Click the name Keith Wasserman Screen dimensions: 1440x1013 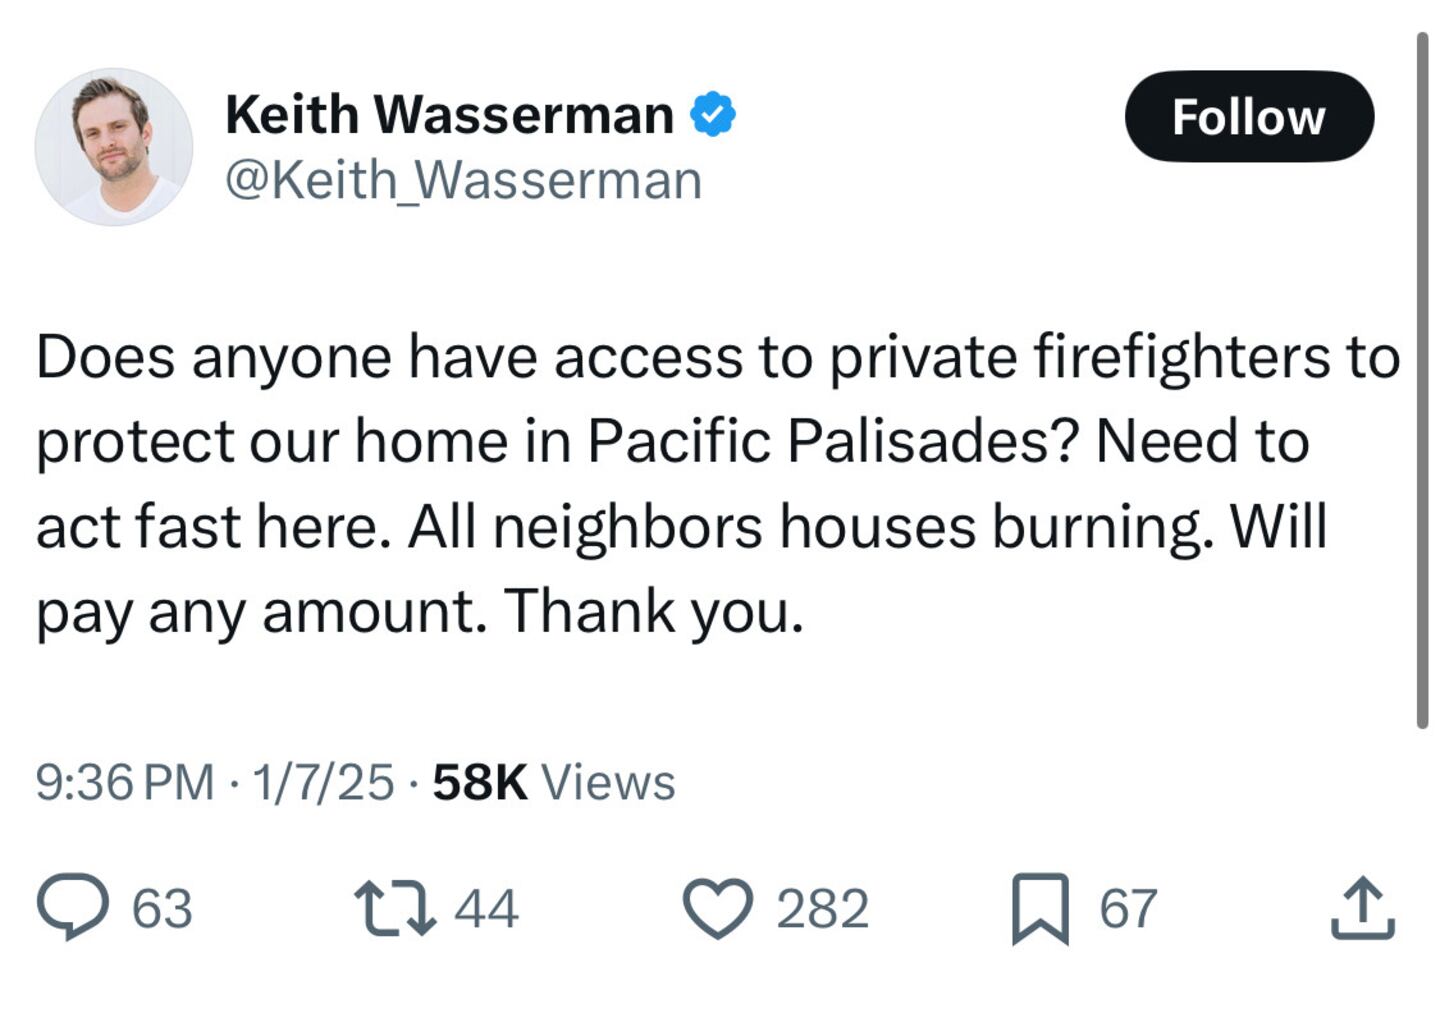pyautogui.click(x=448, y=113)
